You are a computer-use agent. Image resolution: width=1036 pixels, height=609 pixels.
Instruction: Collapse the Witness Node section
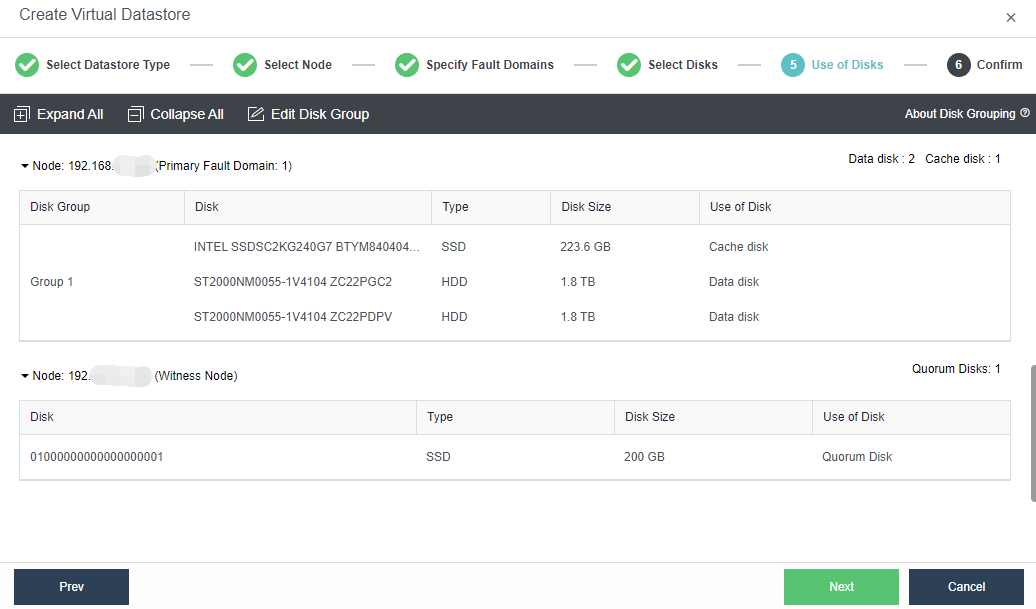tap(25, 376)
